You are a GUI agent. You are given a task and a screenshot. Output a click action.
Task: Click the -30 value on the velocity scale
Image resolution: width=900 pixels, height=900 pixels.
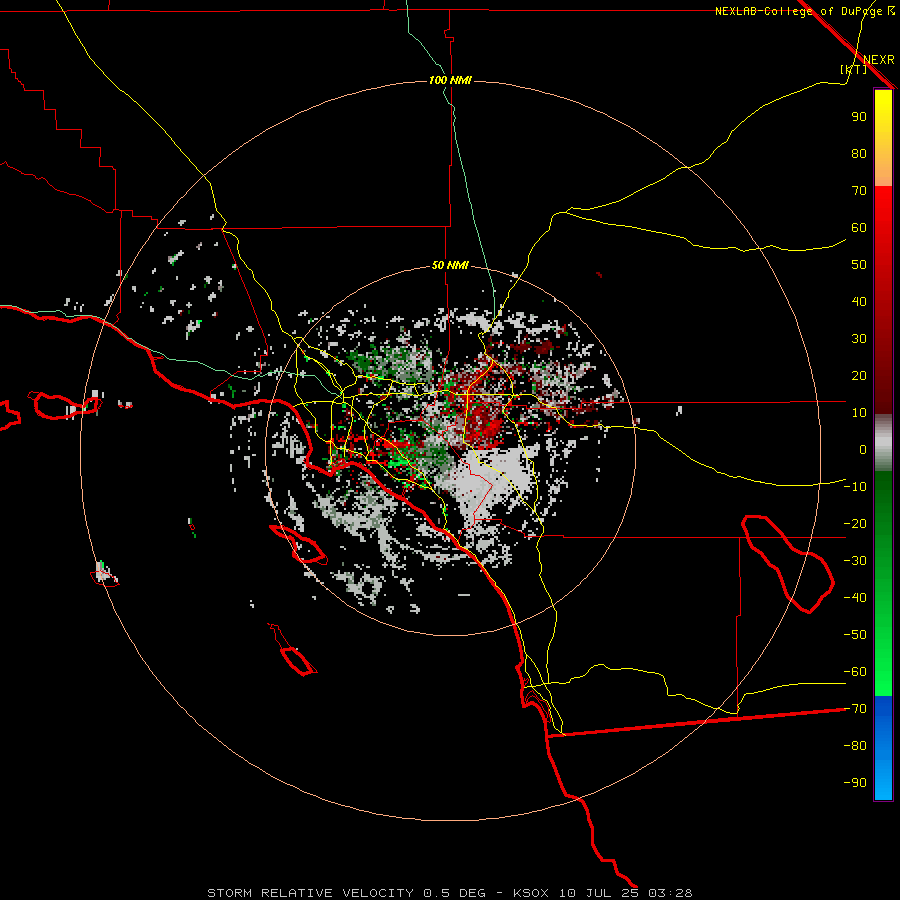pos(855,561)
